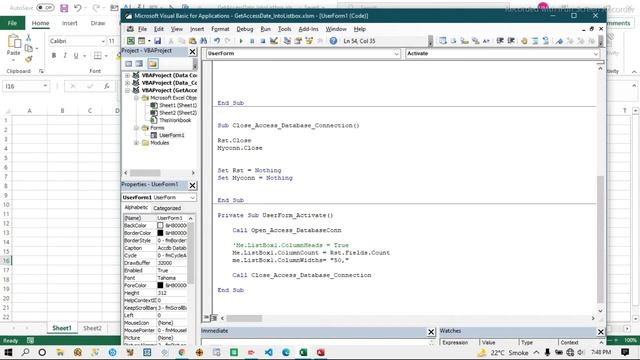Open the Activate procedure dropdown

pyautogui.click(x=596, y=53)
